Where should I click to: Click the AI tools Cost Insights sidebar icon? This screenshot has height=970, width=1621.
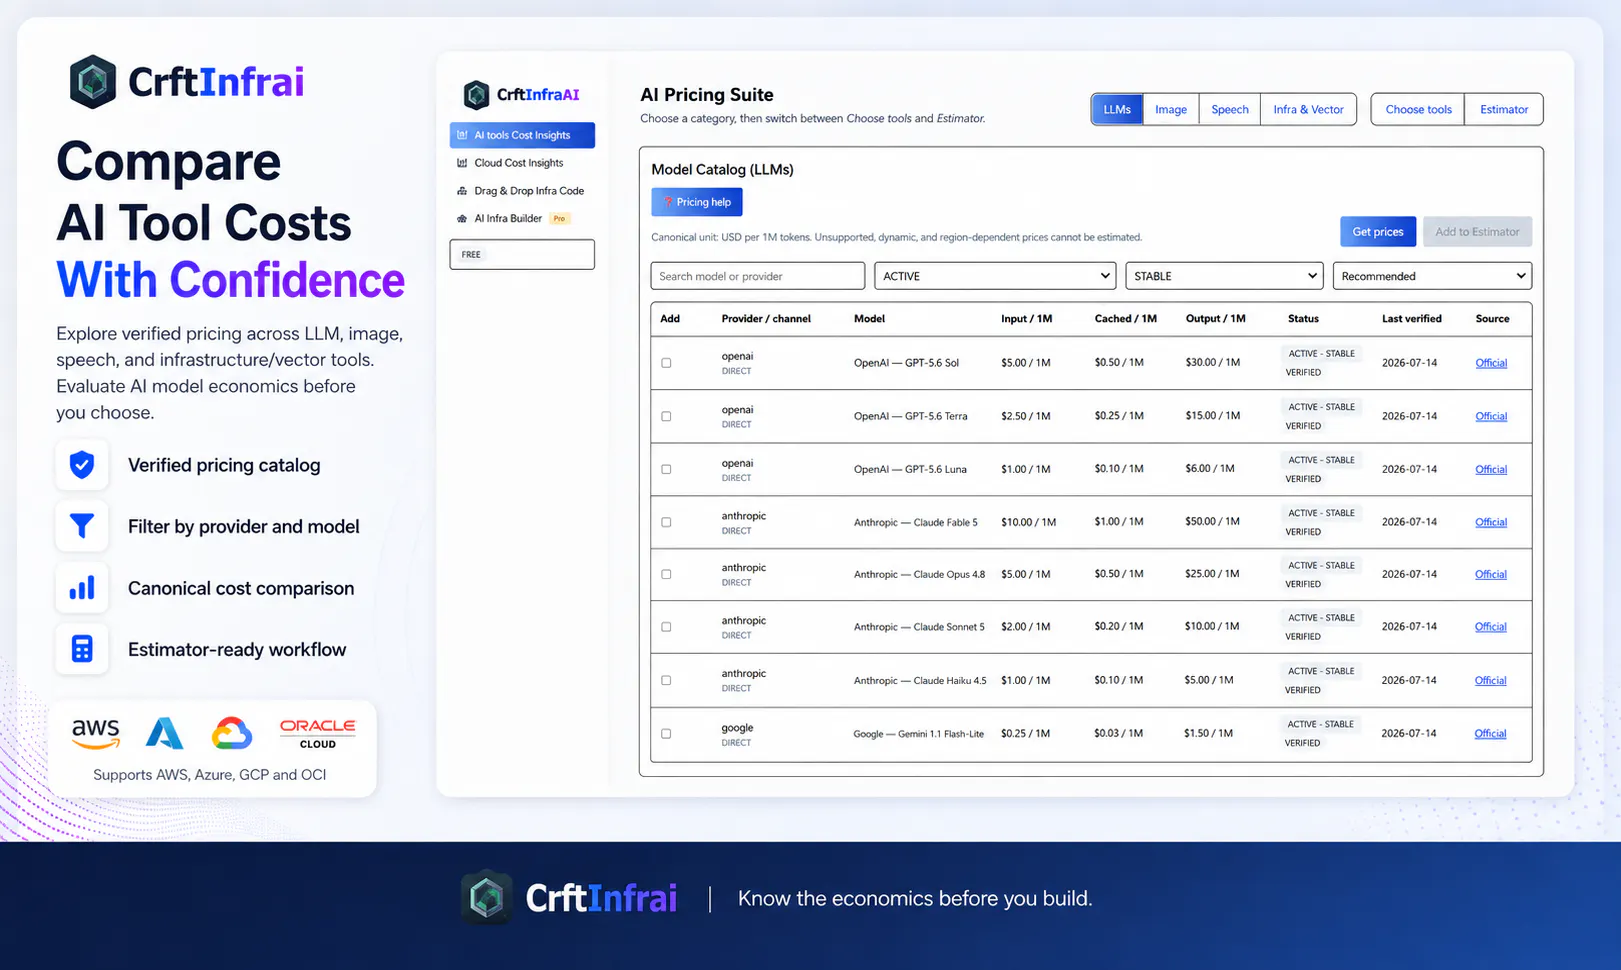click(462, 135)
